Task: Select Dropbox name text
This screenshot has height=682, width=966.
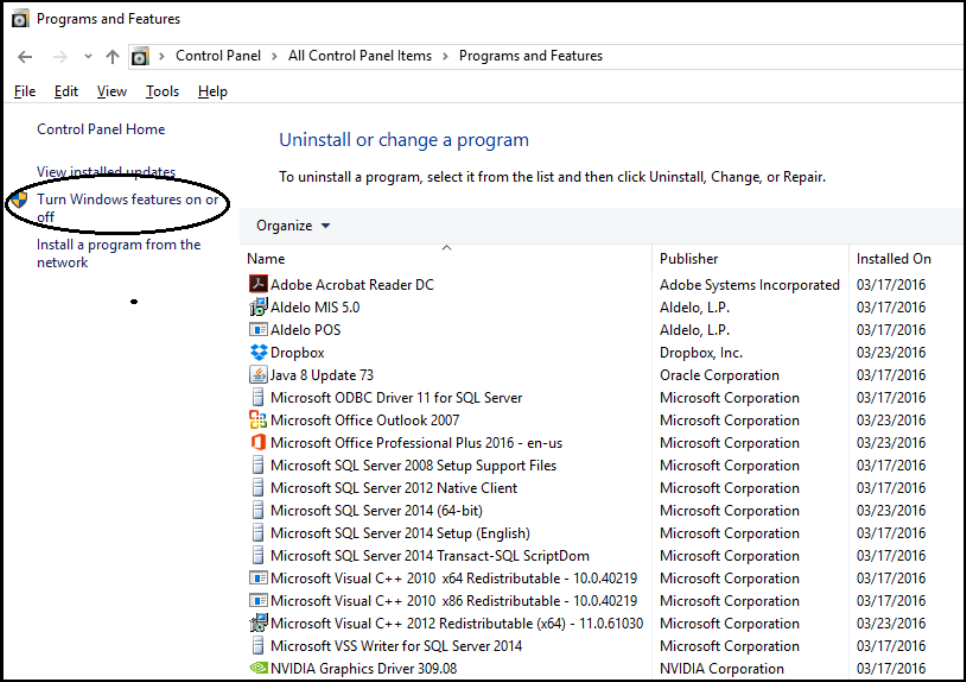Action: pyautogui.click(x=297, y=353)
